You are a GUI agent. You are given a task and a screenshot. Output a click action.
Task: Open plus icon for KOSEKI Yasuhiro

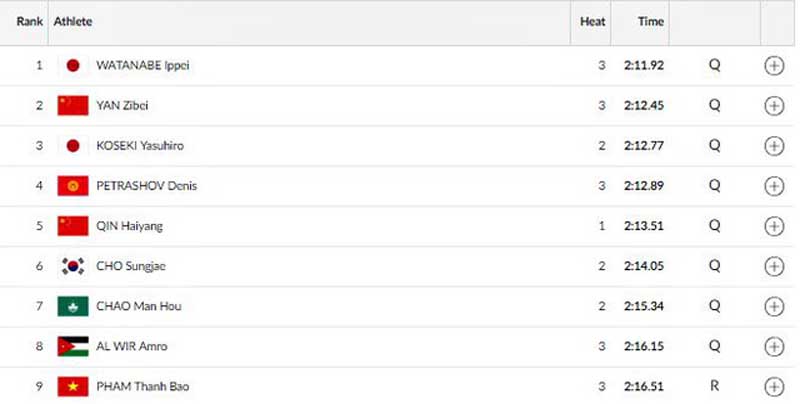click(774, 146)
